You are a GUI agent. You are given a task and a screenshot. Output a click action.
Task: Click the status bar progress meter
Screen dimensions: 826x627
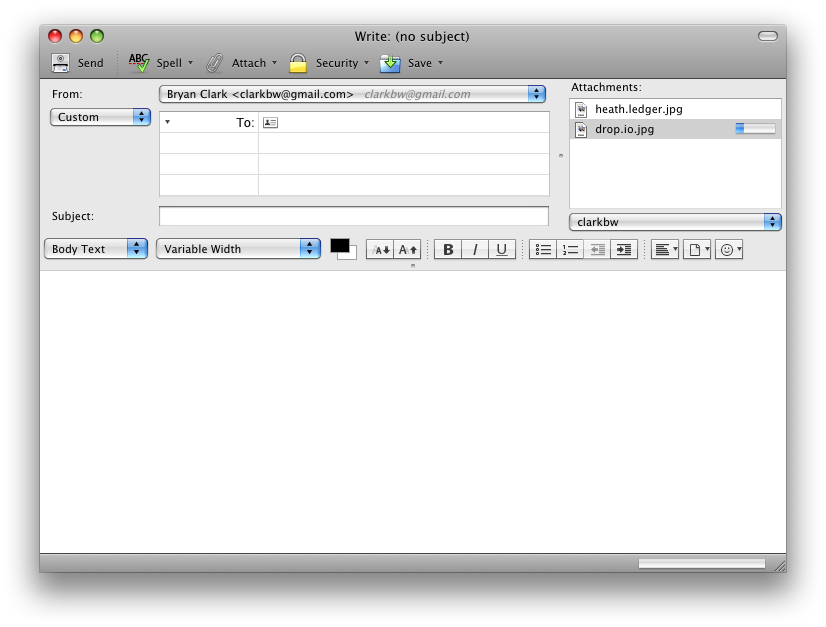[702, 564]
